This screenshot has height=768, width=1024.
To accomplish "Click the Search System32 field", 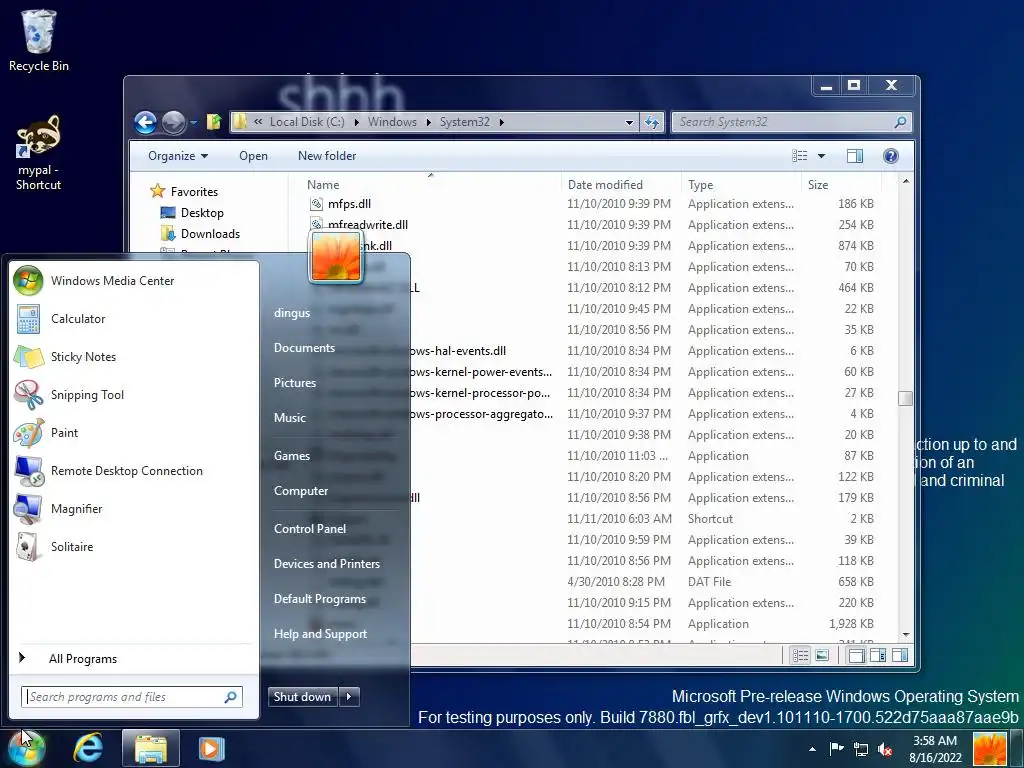I will pos(790,122).
